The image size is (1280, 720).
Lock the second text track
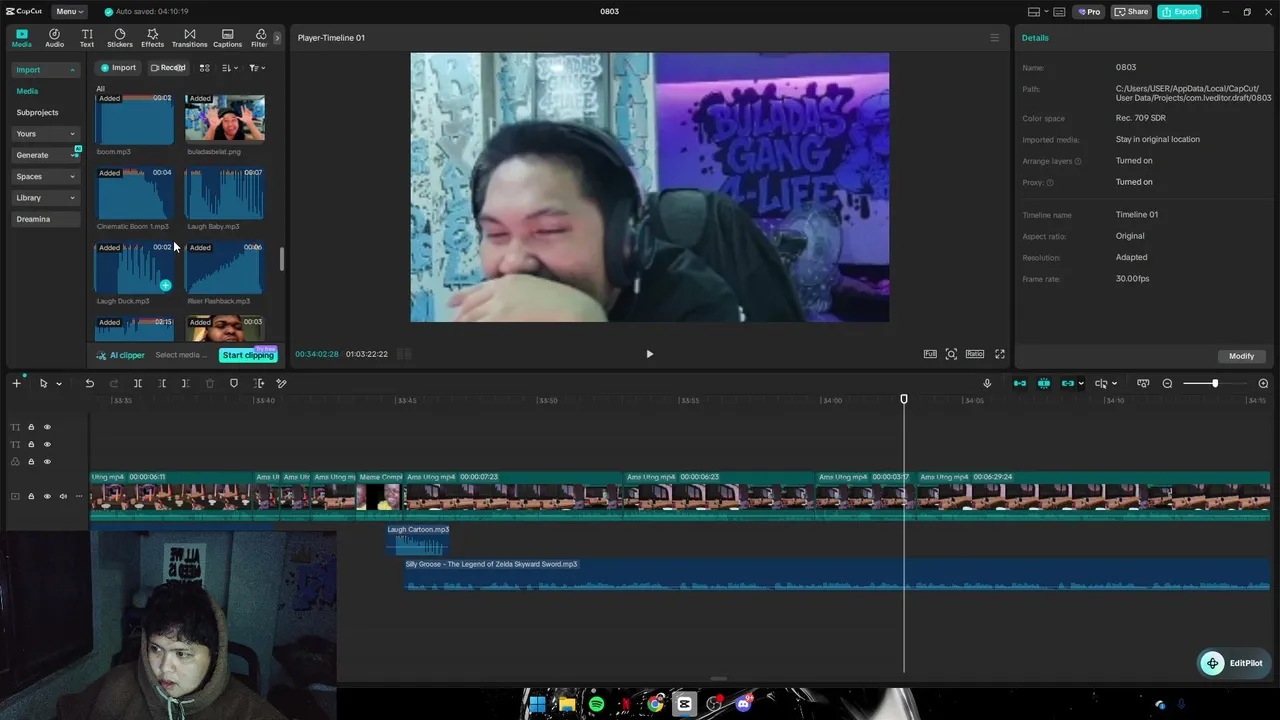click(31, 444)
